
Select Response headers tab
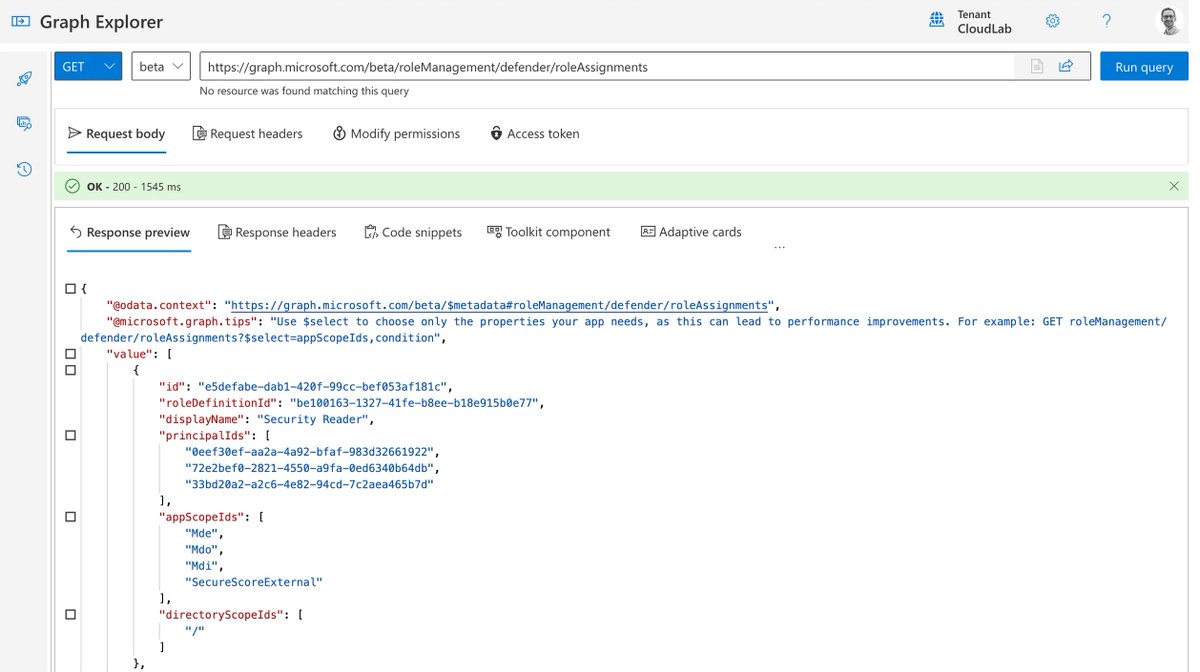[277, 232]
